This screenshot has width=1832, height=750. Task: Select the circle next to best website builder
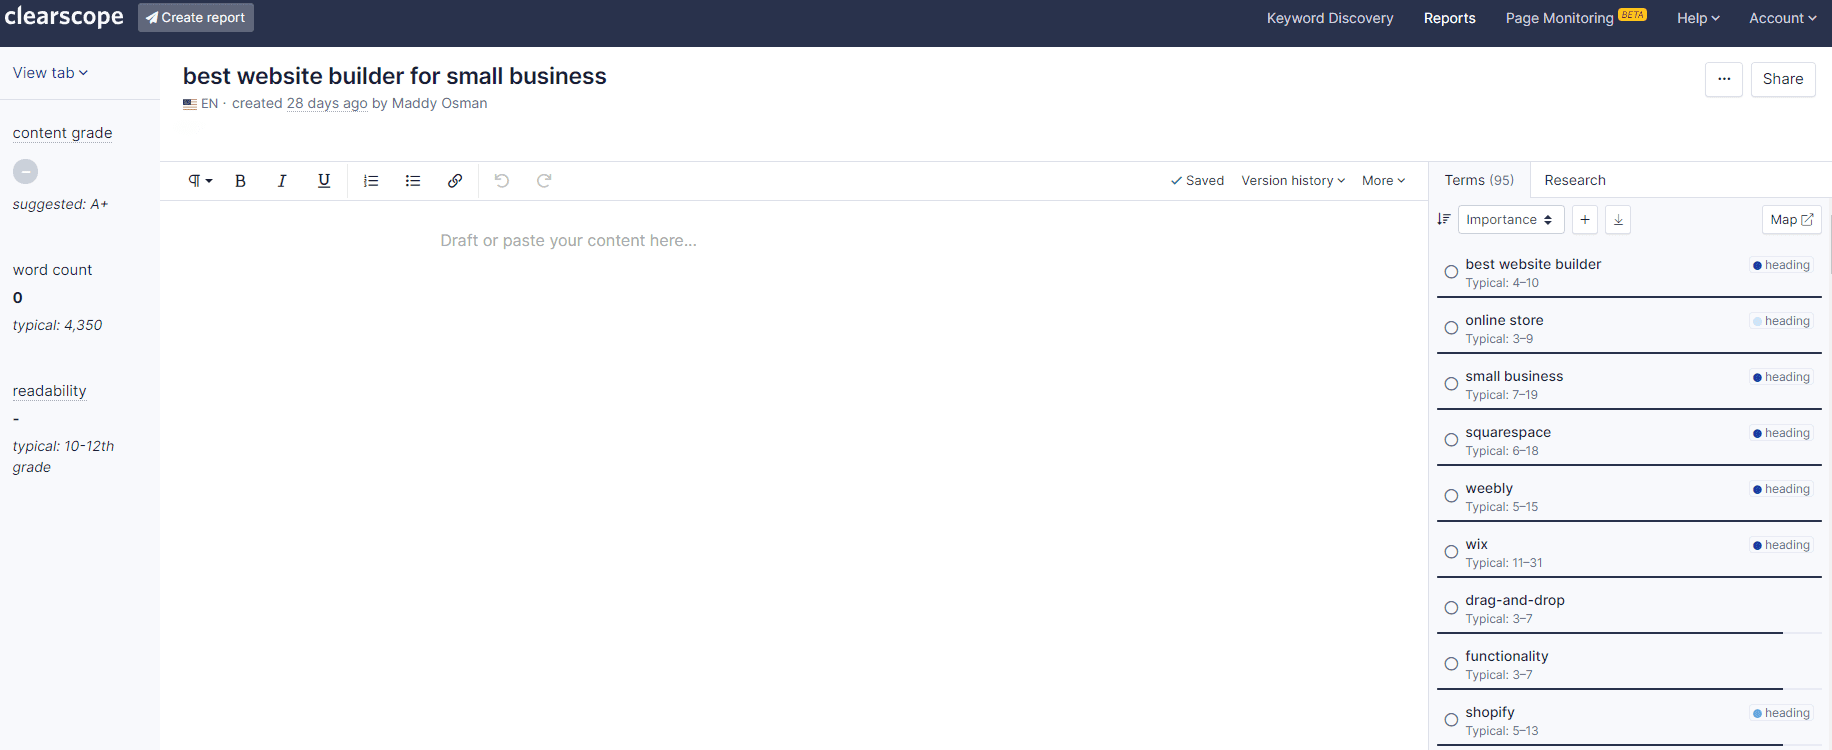pos(1451,272)
